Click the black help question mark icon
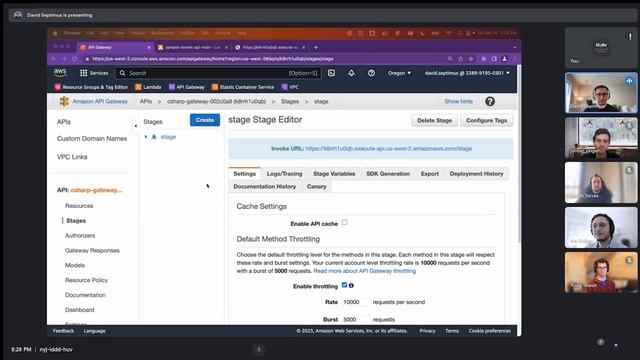 (x=490, y=101)
